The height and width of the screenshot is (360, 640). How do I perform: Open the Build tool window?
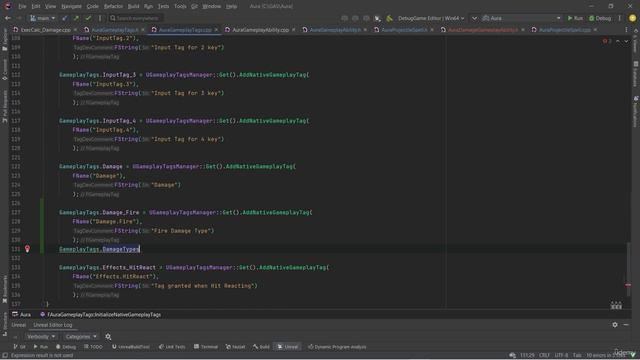(x=261, y=347)
